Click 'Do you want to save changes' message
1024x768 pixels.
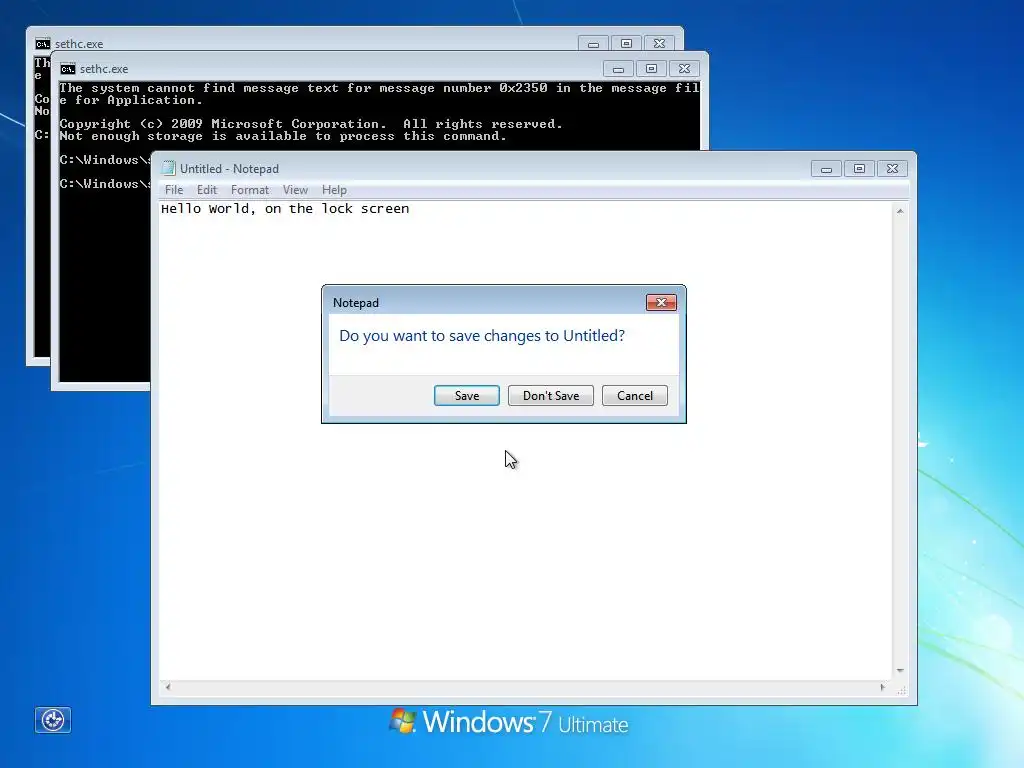tap(482, 336)
